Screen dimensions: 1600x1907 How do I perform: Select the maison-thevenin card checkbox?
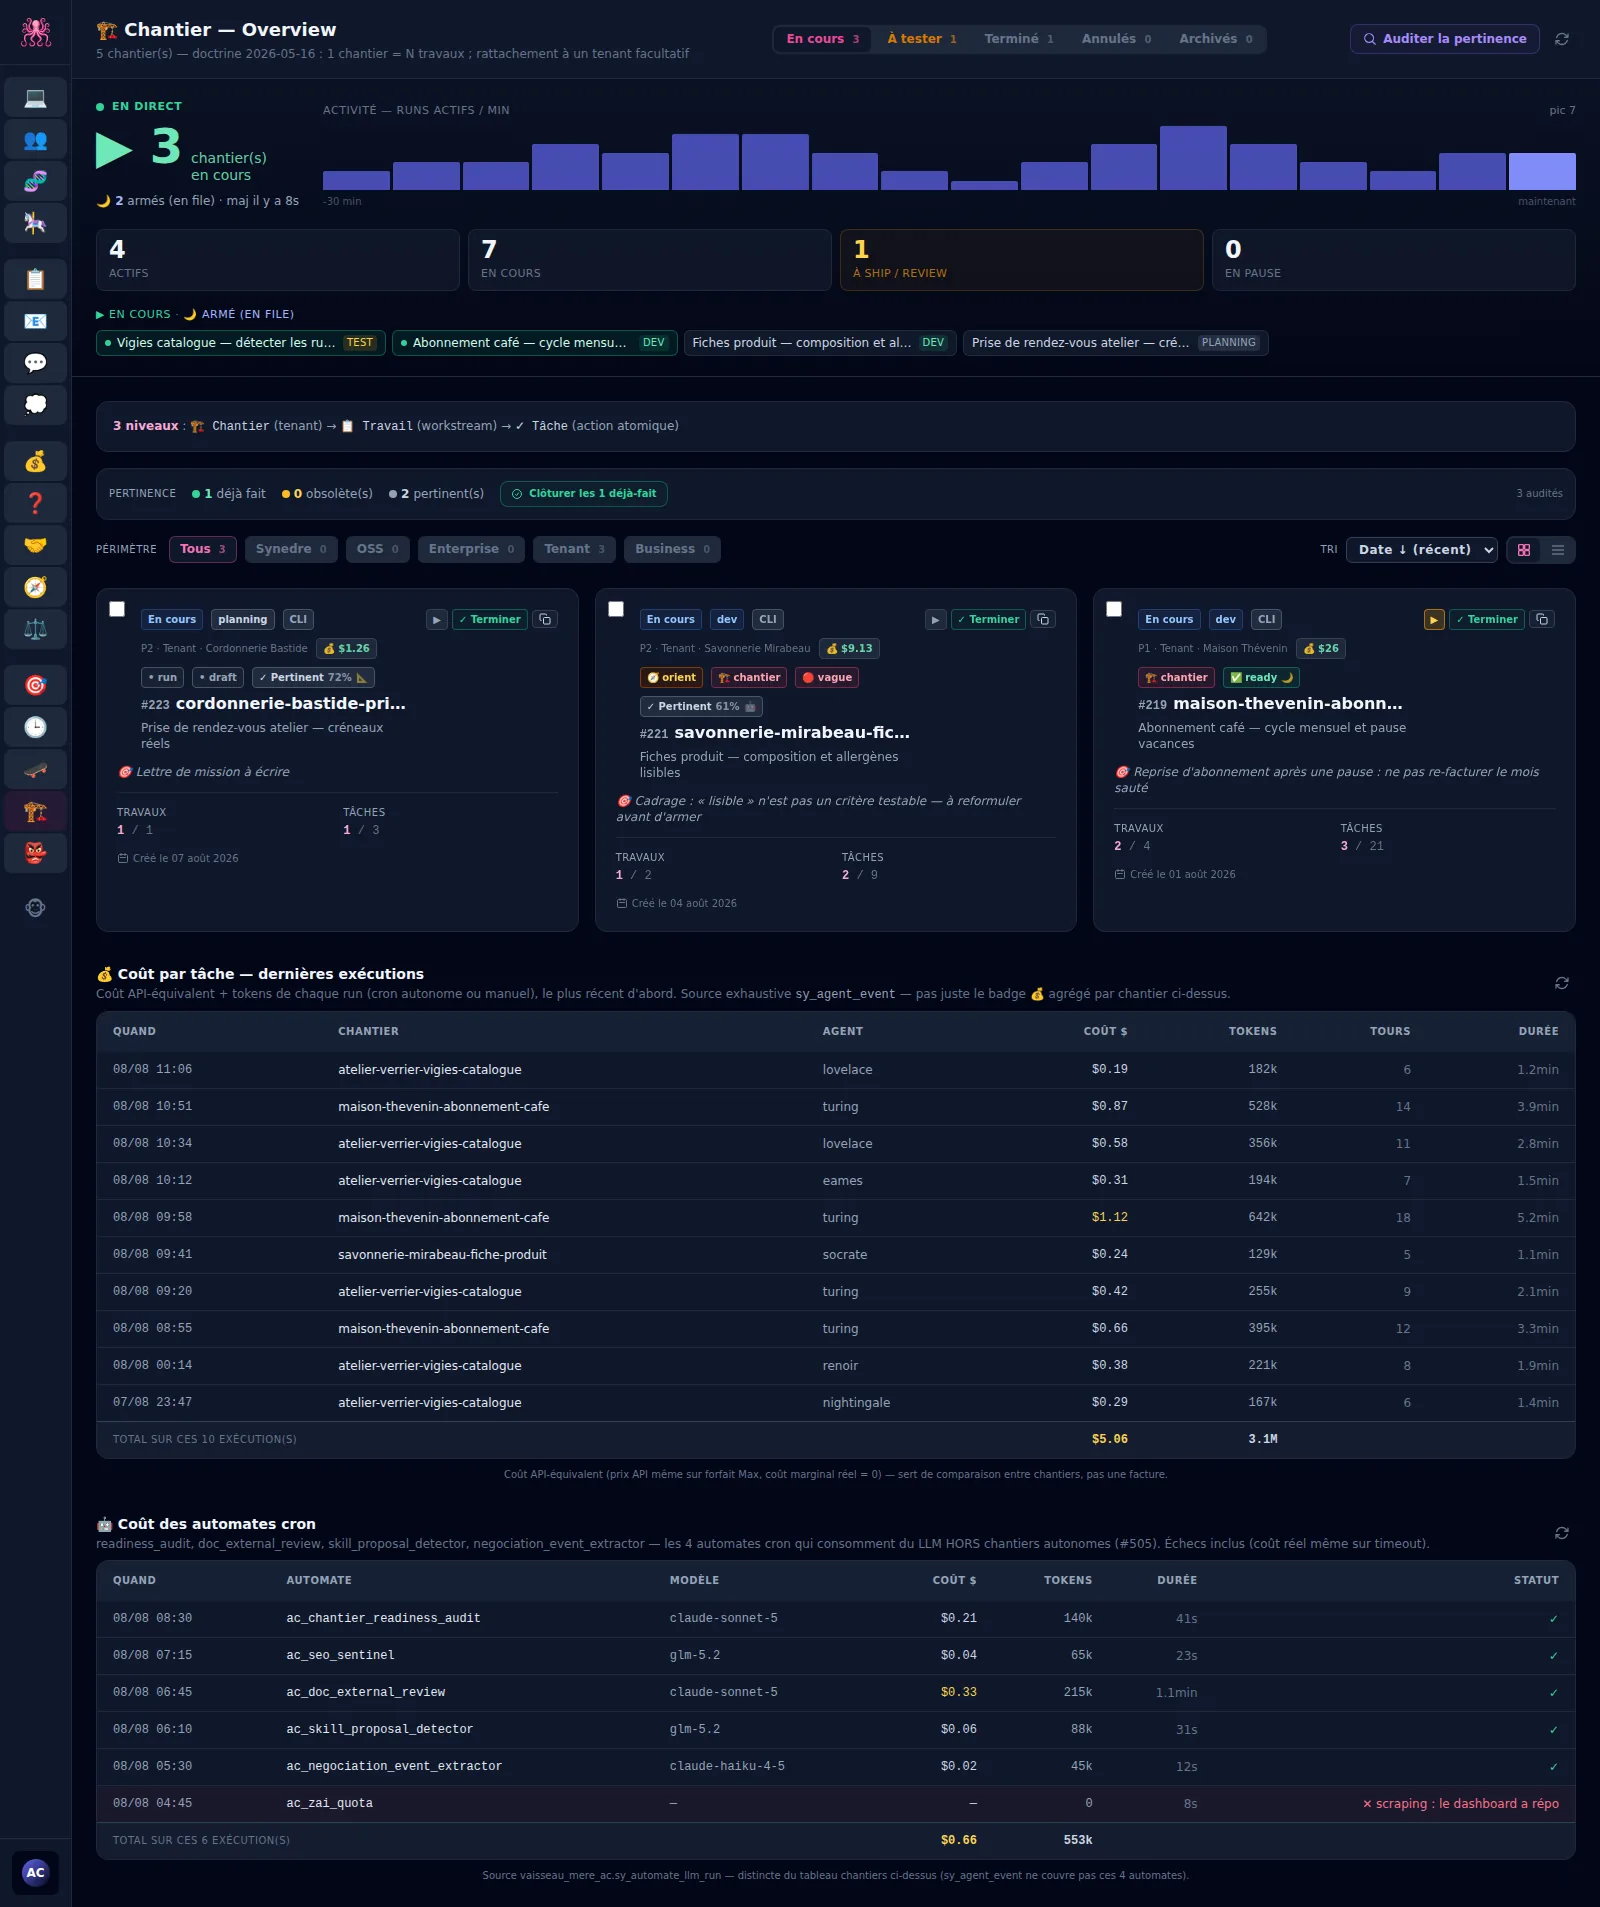coord(1114,609)
